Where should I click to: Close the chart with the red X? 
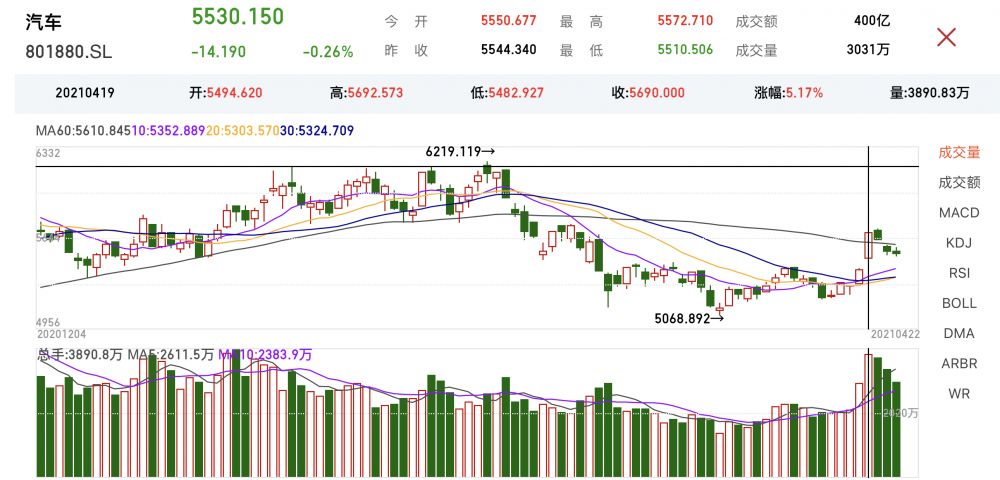click(x=946, y=38)
